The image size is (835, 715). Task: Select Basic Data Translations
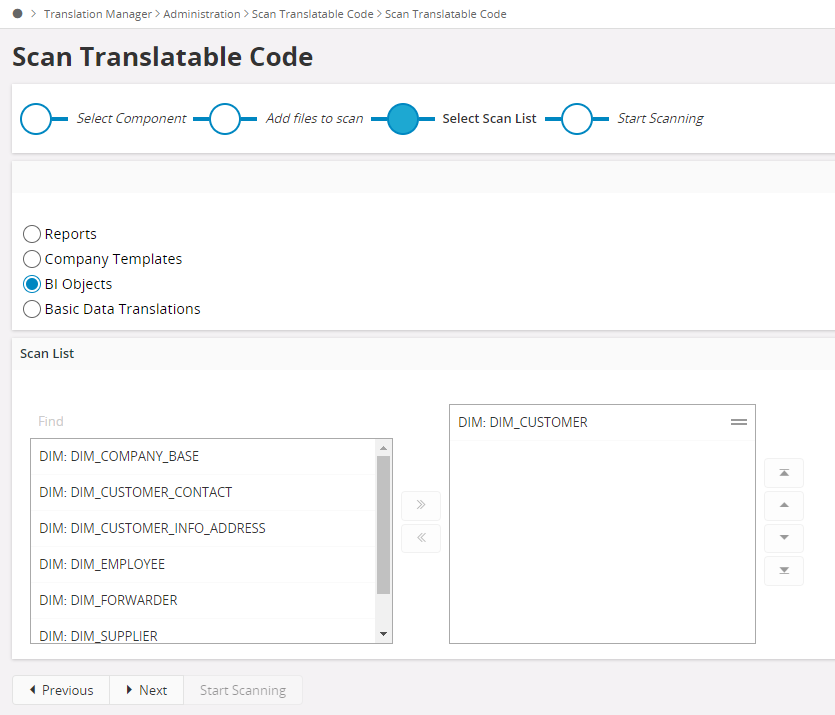(x=31, y=309)
